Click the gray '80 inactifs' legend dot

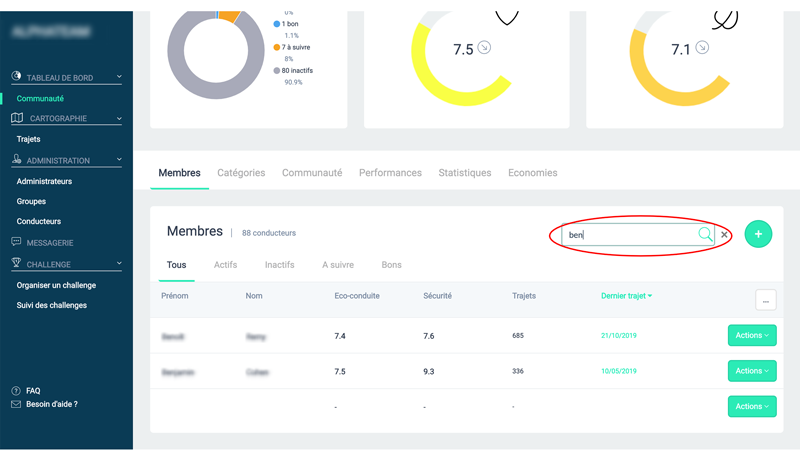(277, 71)
